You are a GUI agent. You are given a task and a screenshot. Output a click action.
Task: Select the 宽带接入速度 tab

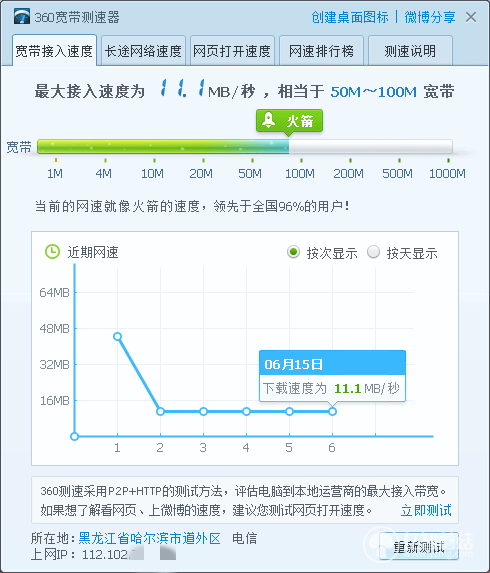(x=54, y=51)
